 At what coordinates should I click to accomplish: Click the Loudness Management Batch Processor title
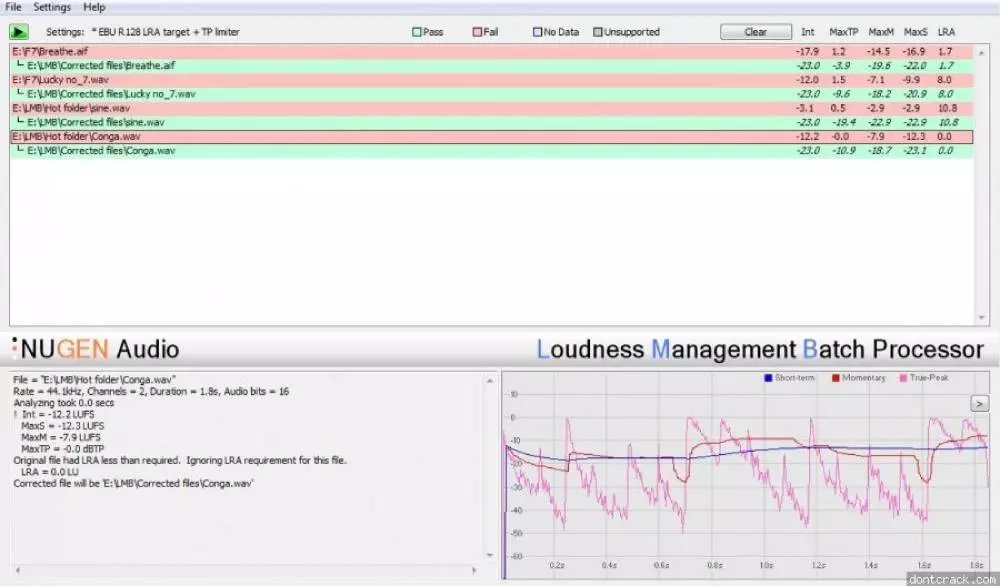[760, 349]
